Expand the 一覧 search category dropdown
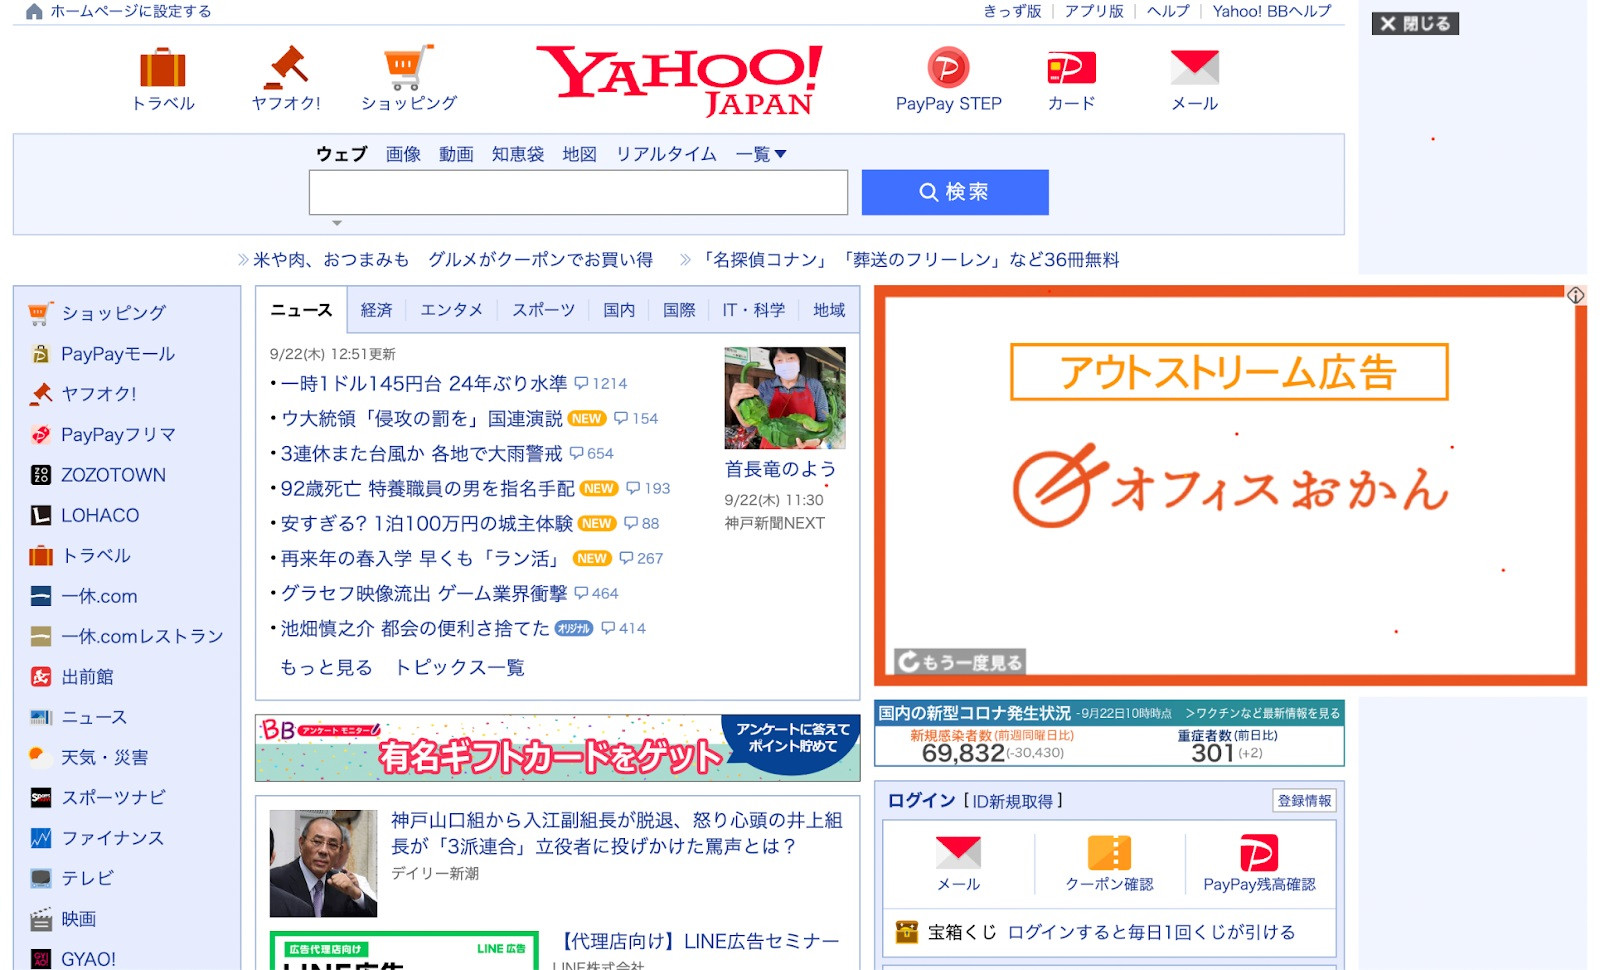The image size is (1600, 970). (x=761, y=154)
